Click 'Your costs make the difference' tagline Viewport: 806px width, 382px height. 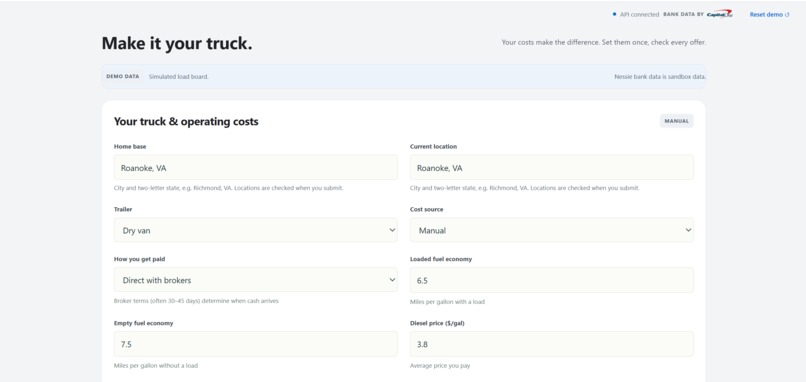(603, 42)
